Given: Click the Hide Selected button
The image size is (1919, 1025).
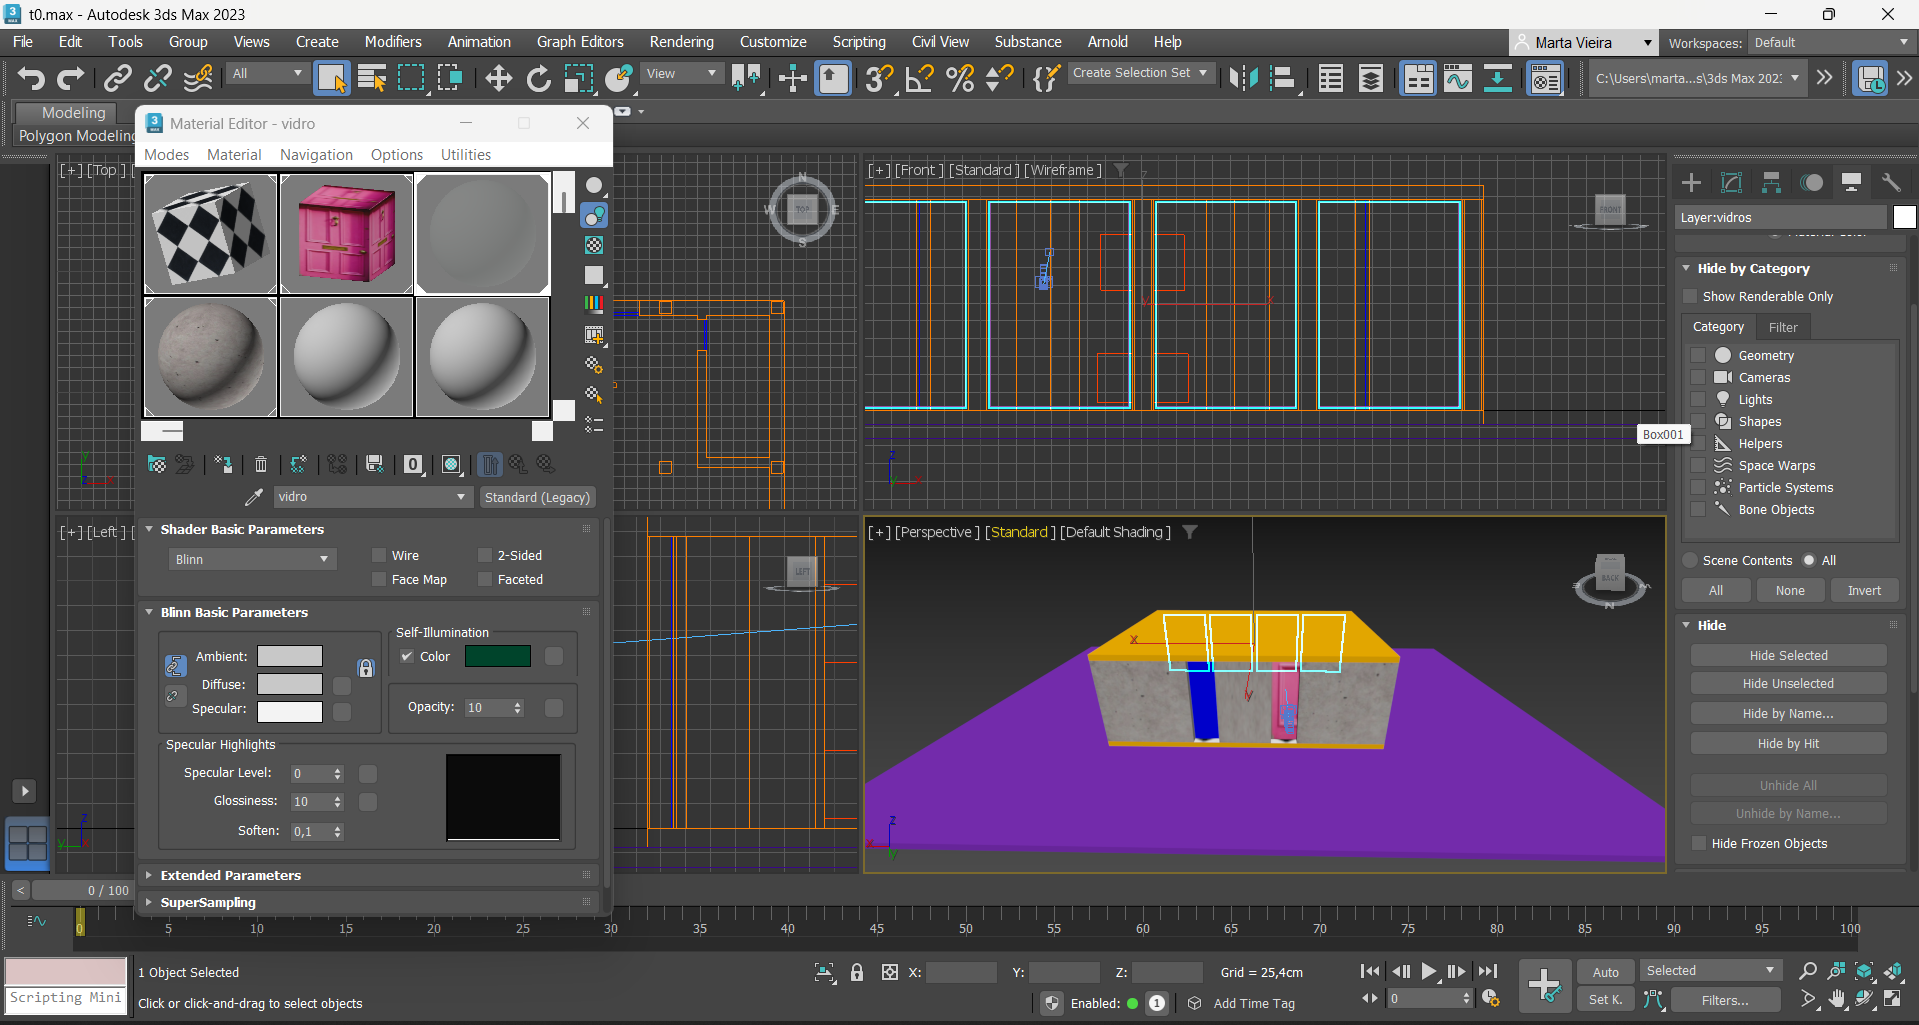Looking at the screenshot, I should coord(1788,656).
